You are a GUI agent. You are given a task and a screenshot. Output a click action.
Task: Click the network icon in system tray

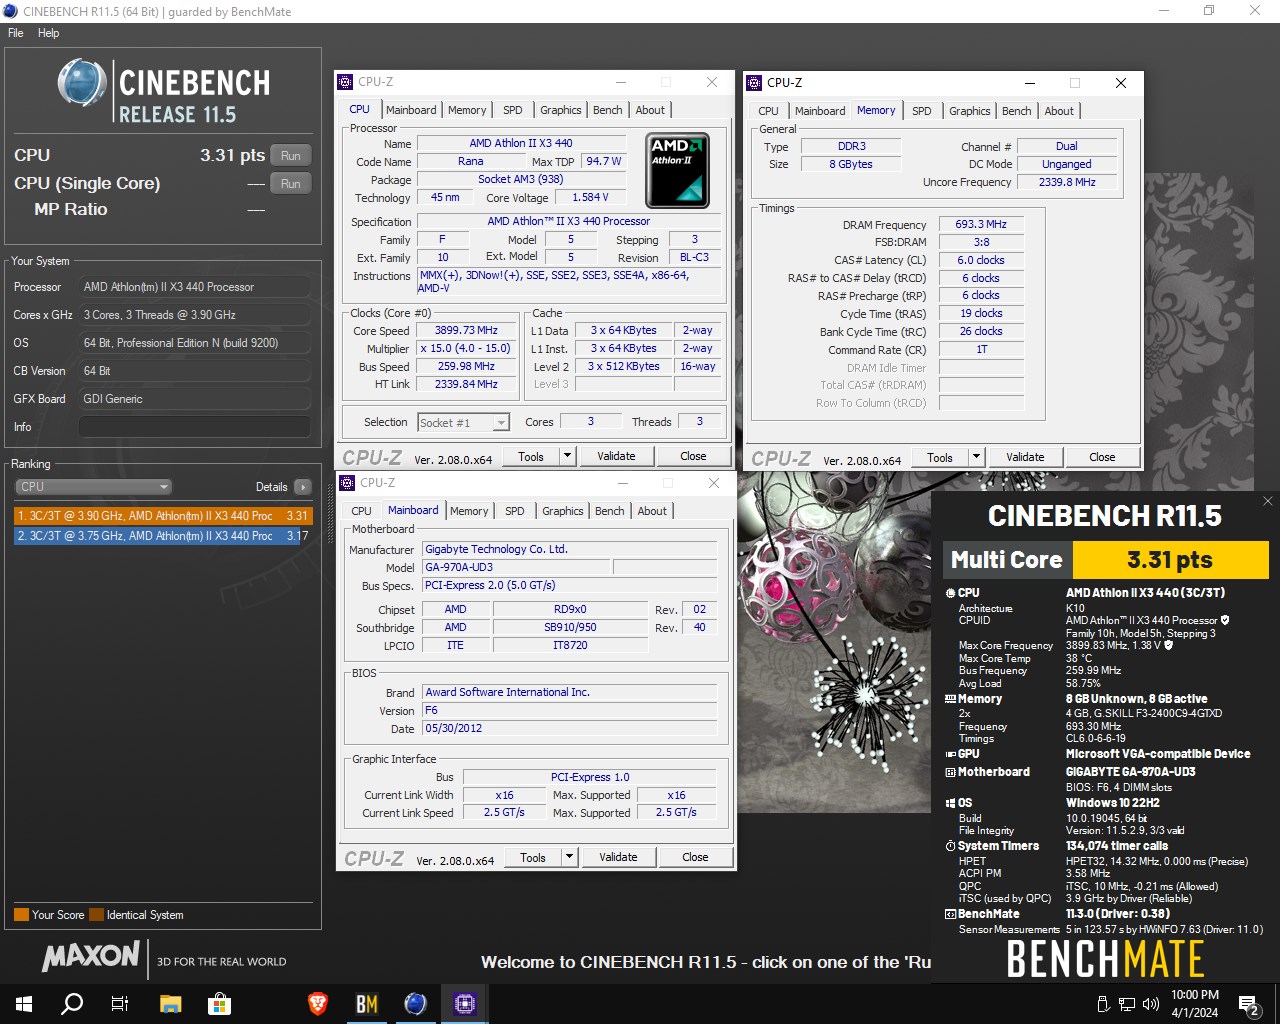point(1127,1004)
